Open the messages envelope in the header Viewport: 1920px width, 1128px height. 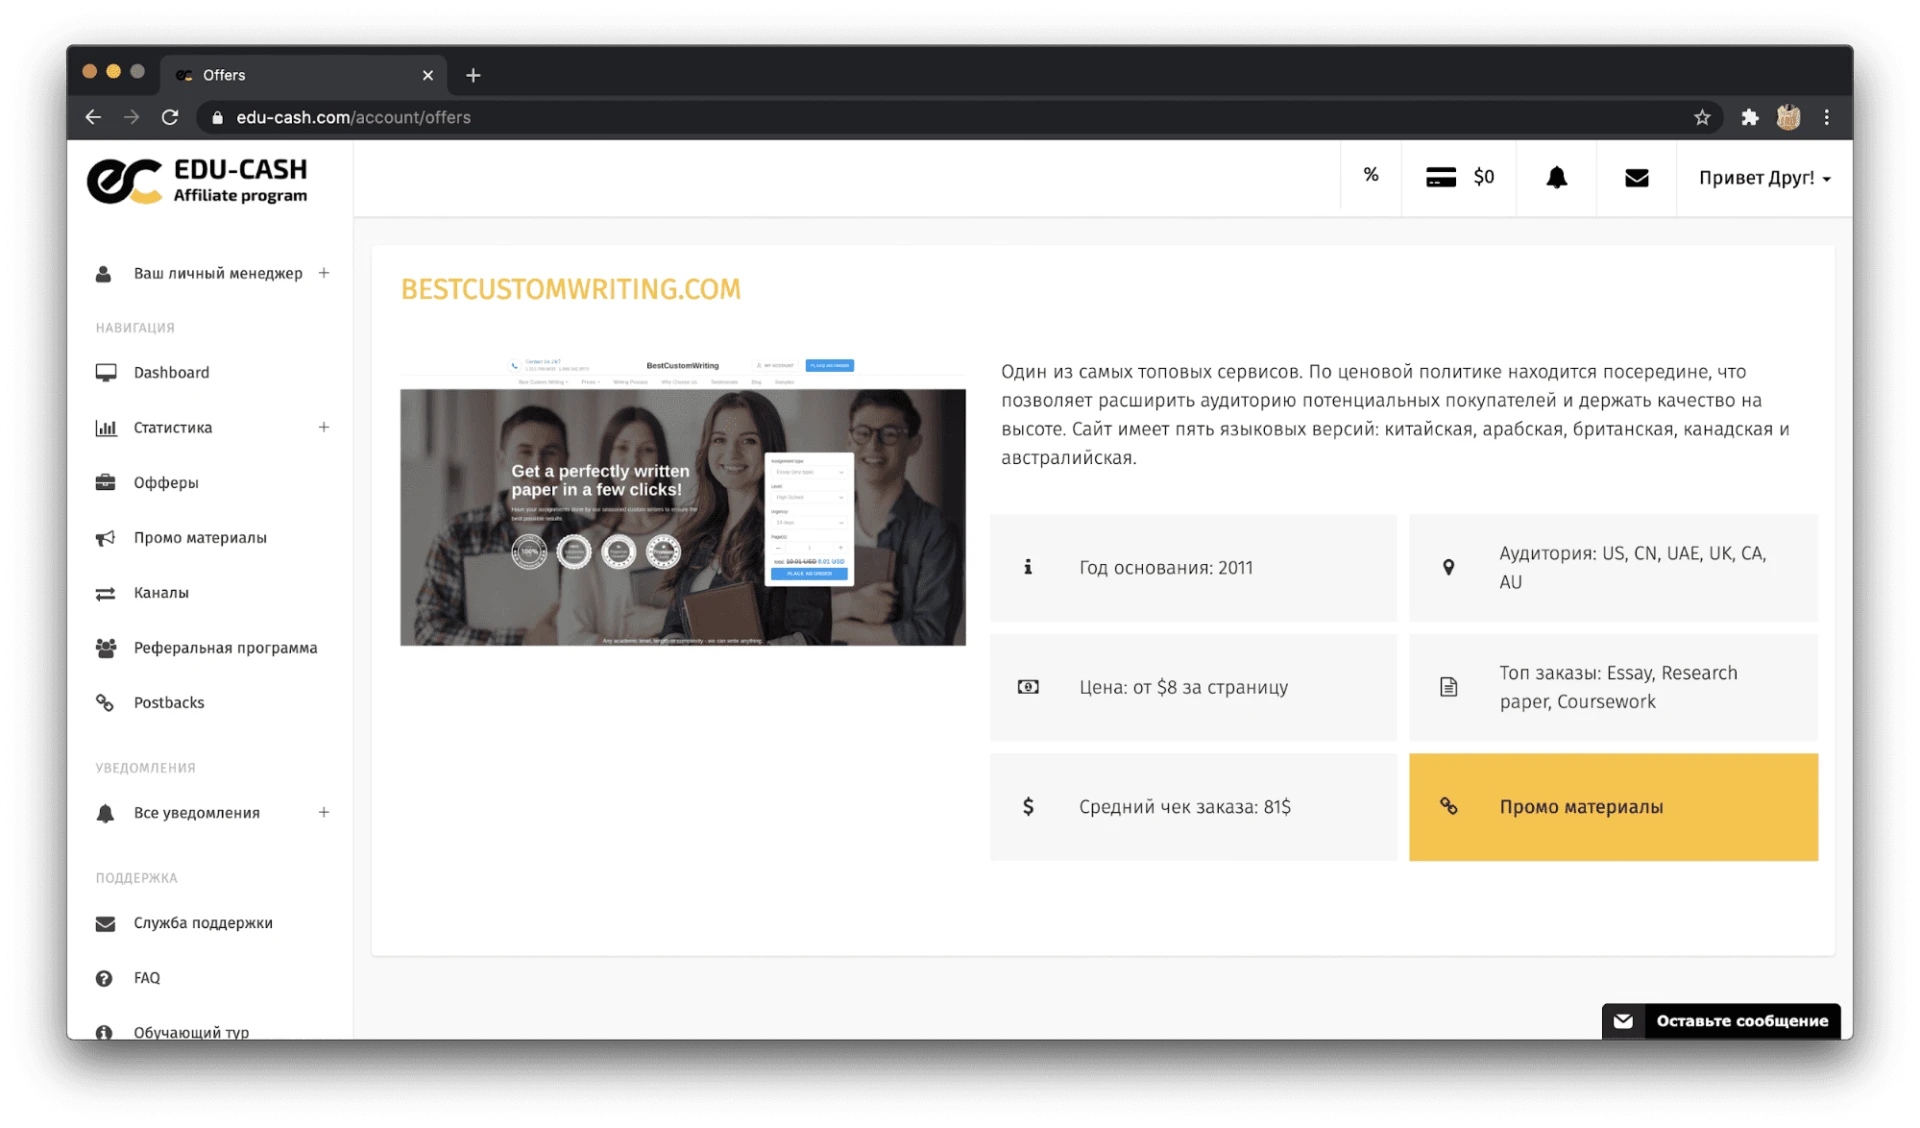tap(1636, 178)
